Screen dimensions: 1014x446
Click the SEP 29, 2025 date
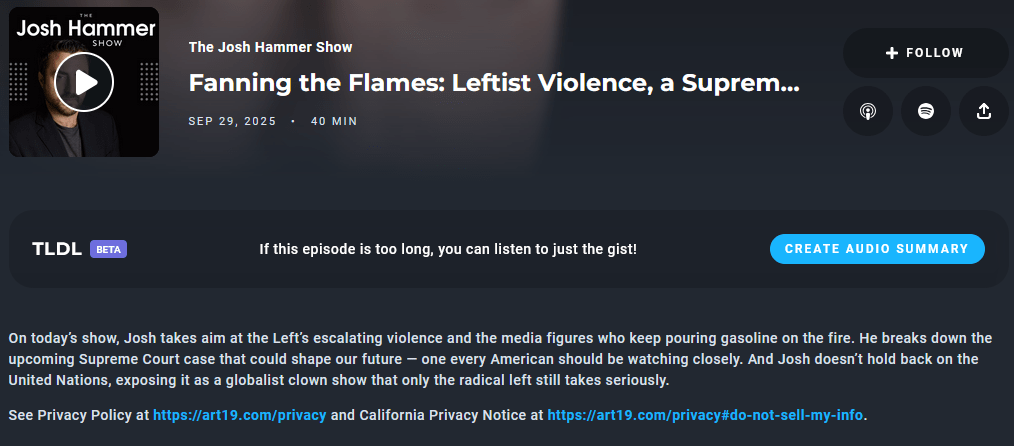(x=232, y=121)
